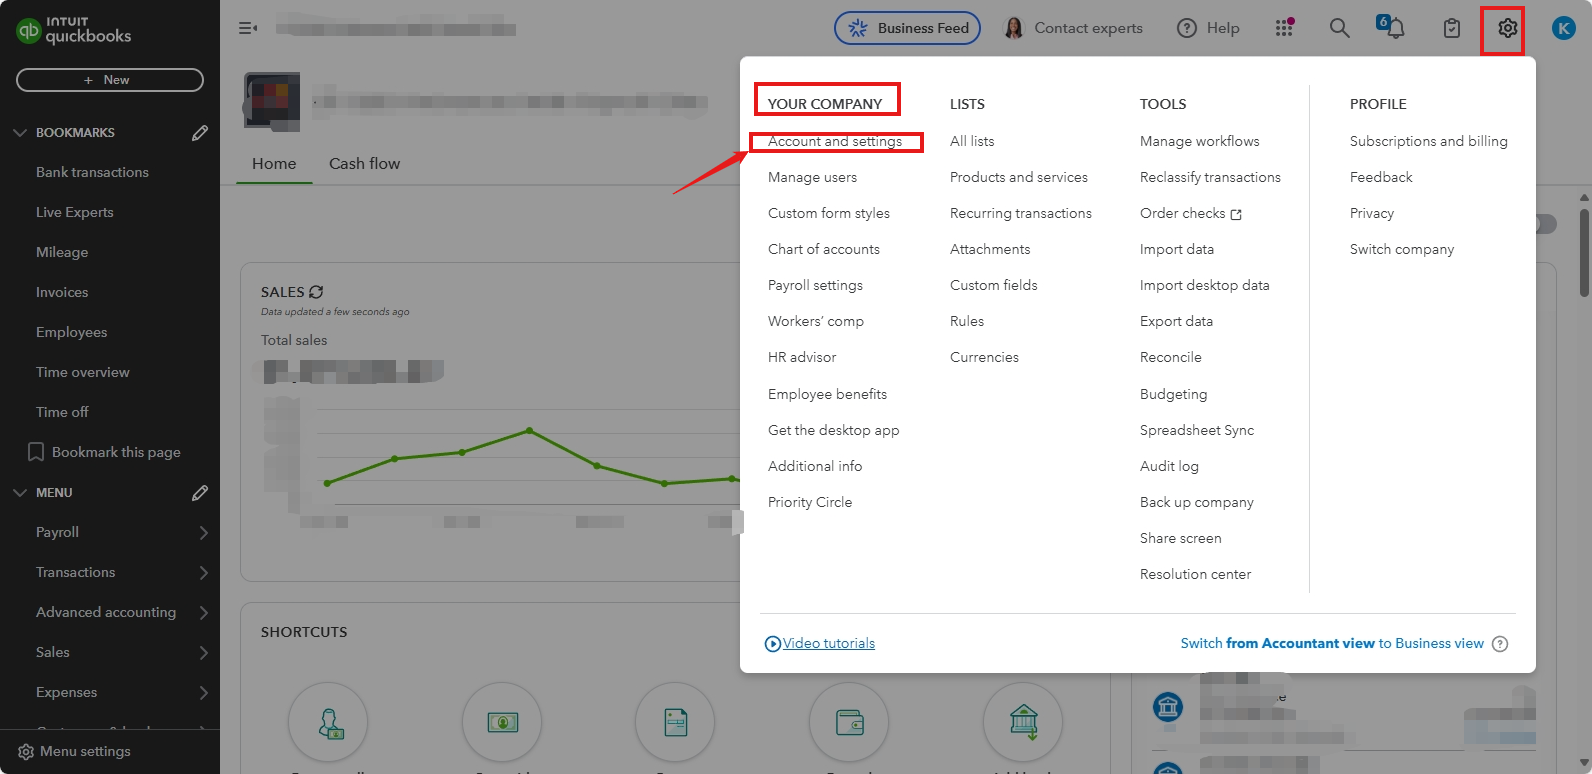Collapse the sidebar navigation menu icon
Screen dimensions: 1592x774
[x=248, y=28]
